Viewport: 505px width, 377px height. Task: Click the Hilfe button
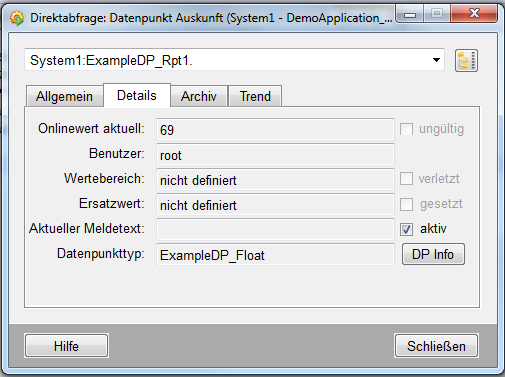click(66, 346)
